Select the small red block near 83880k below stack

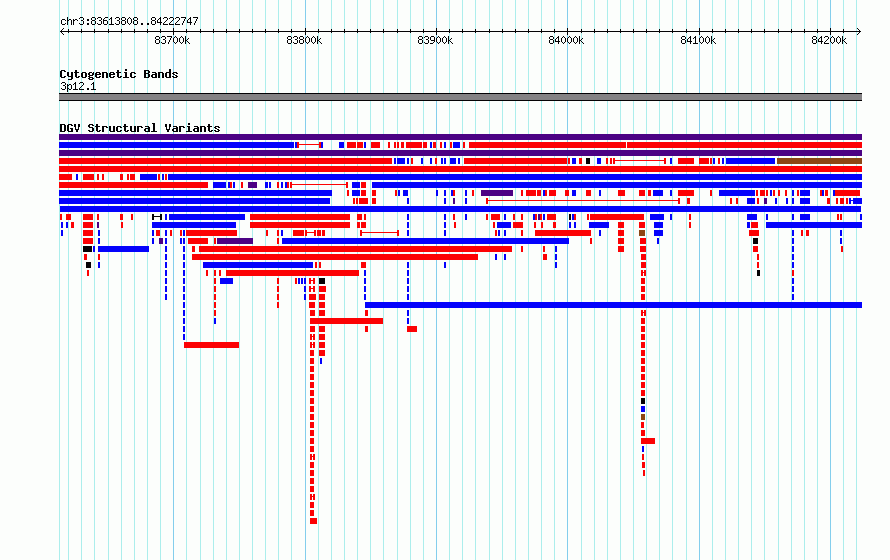[412, 329]
